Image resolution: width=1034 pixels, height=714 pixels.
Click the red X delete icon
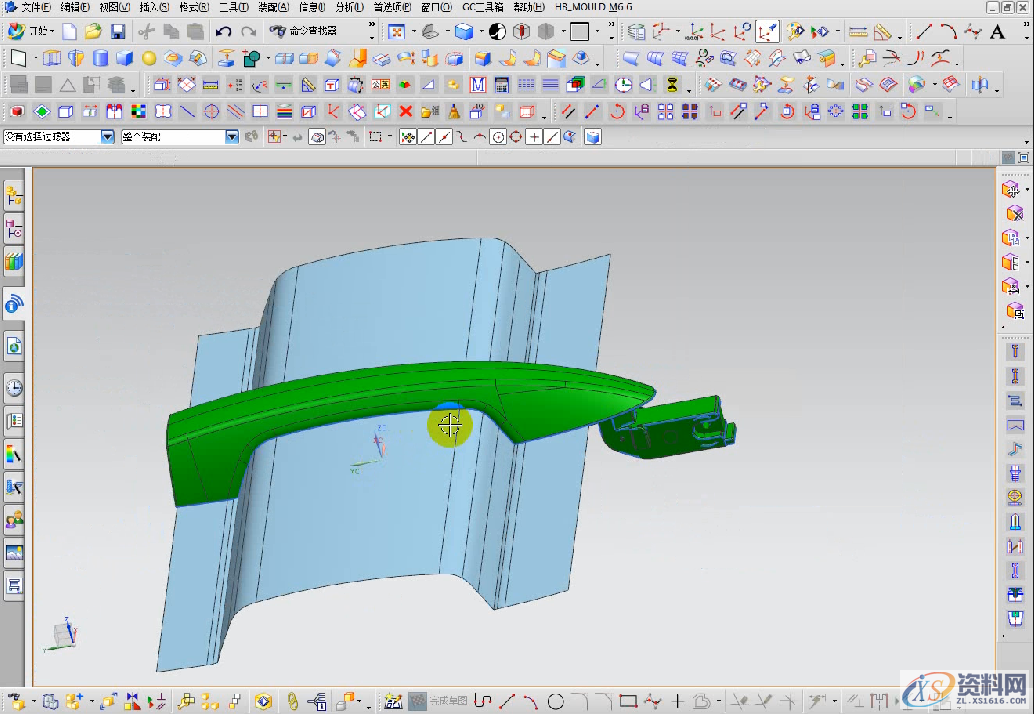pos(406,111)
